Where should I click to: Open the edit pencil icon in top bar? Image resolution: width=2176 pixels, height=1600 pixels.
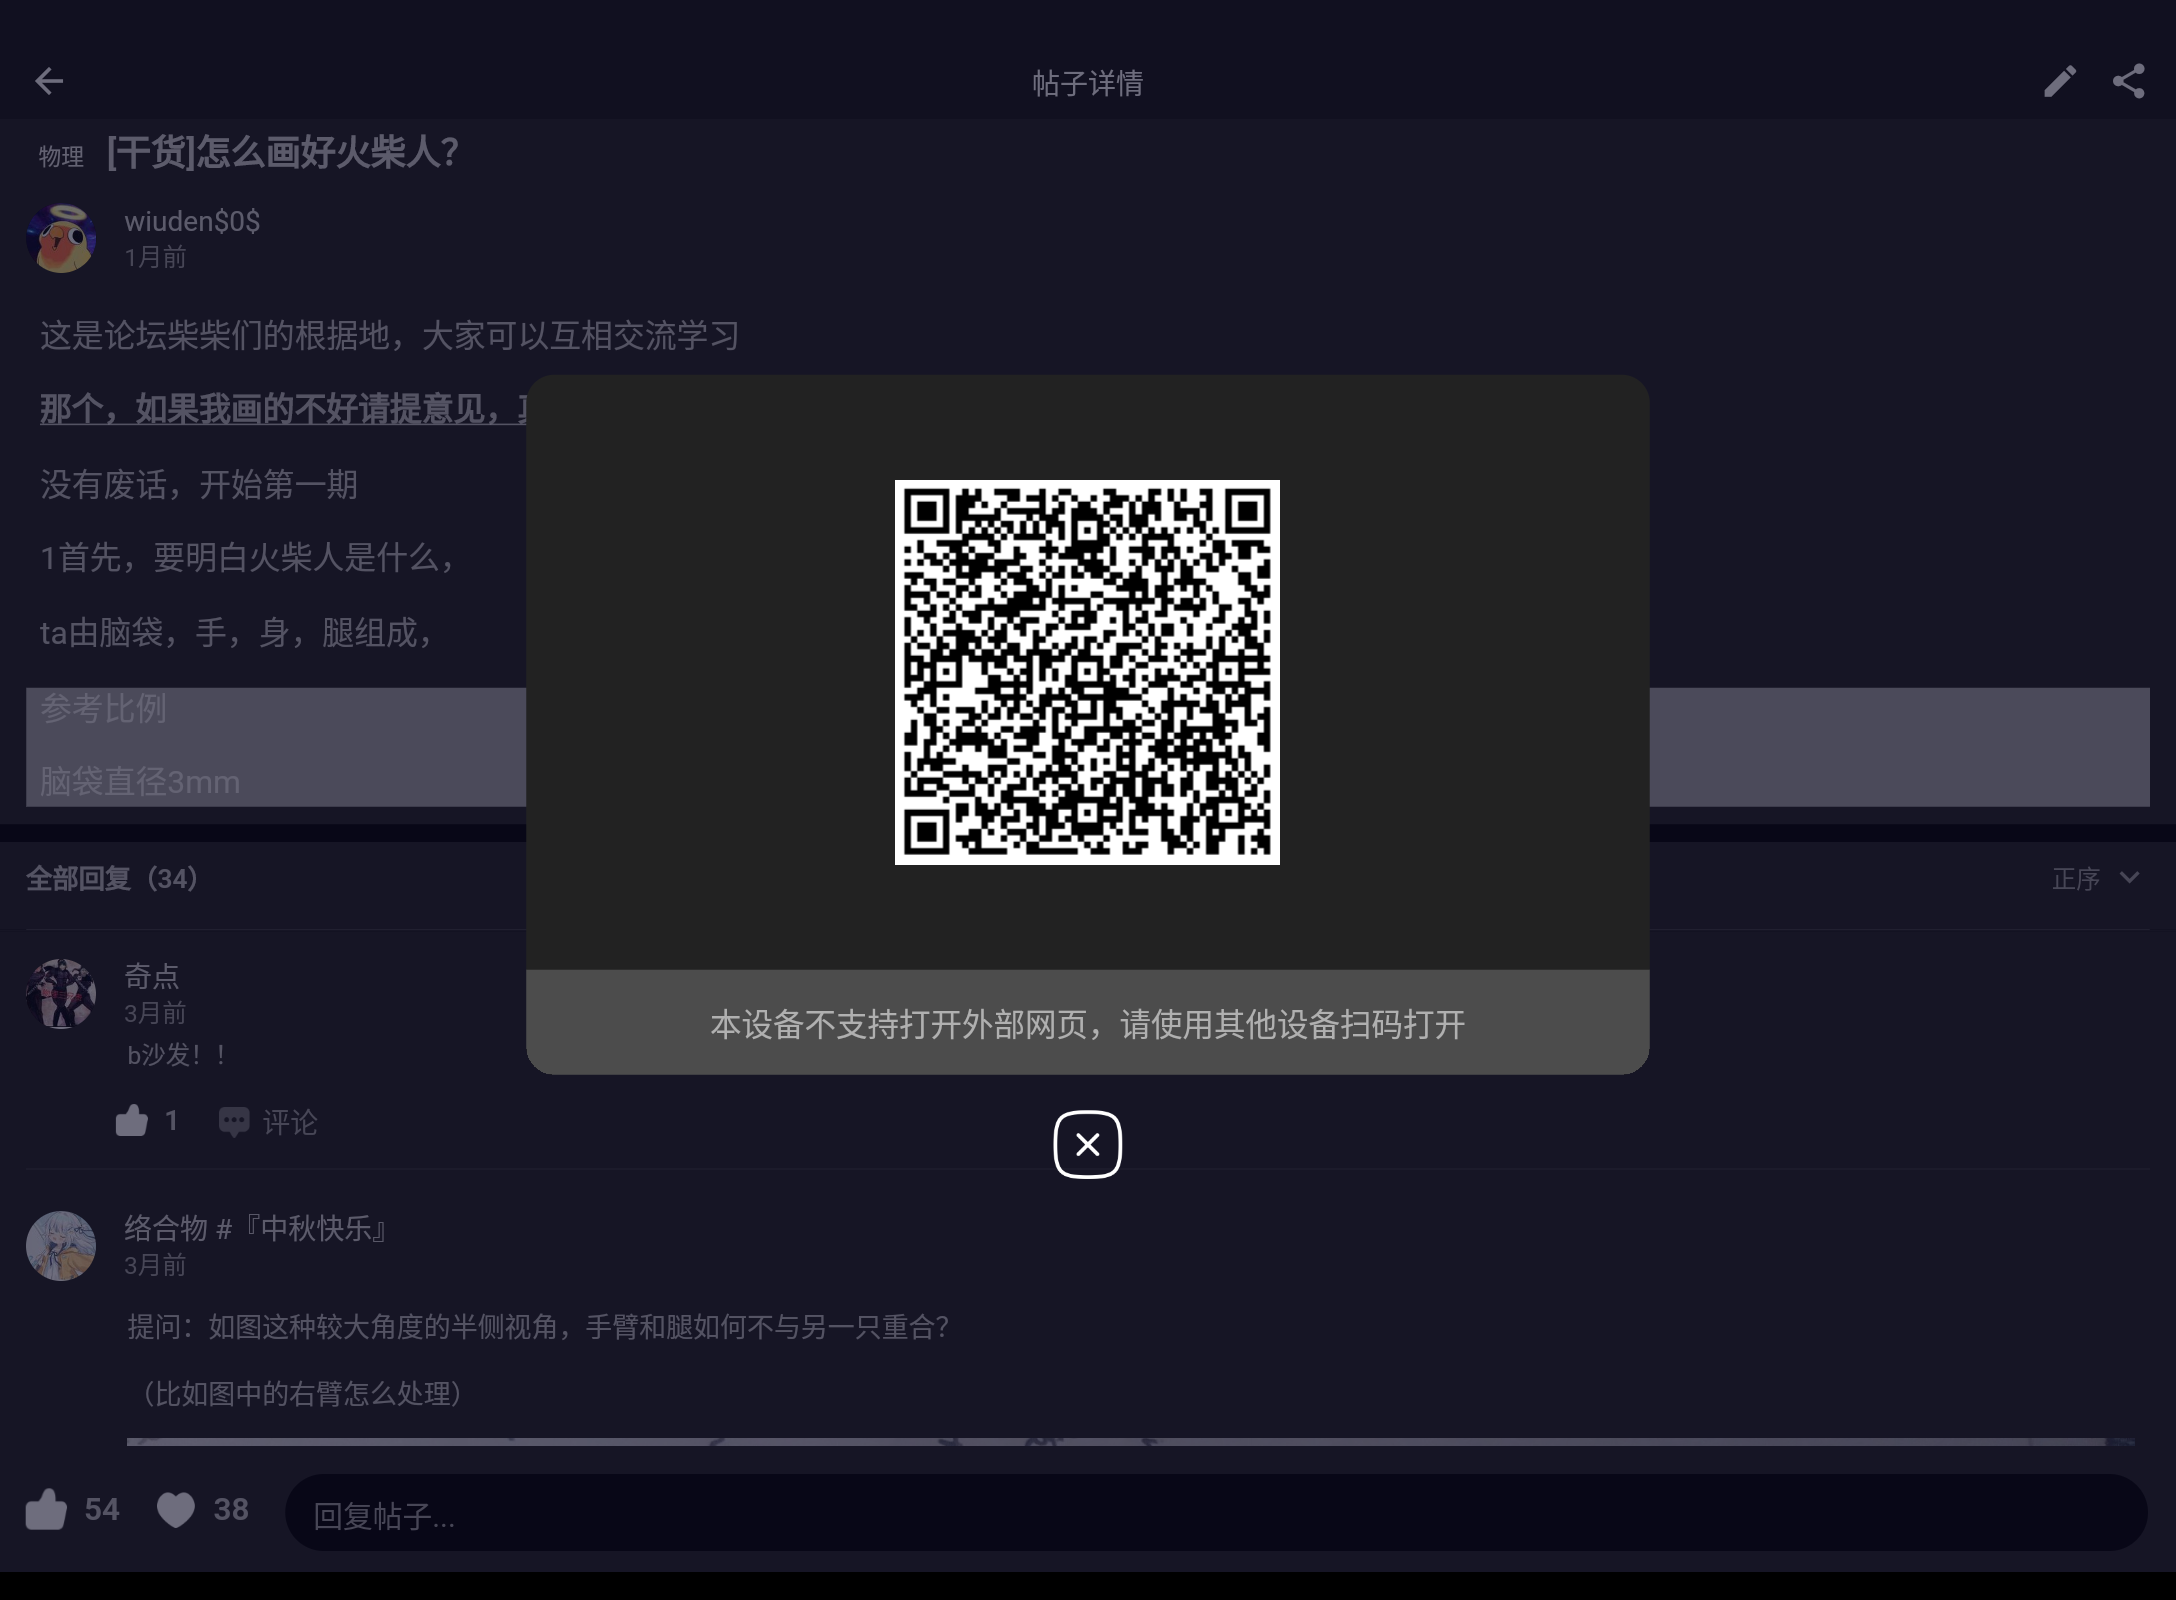(x=2059, y=81)
